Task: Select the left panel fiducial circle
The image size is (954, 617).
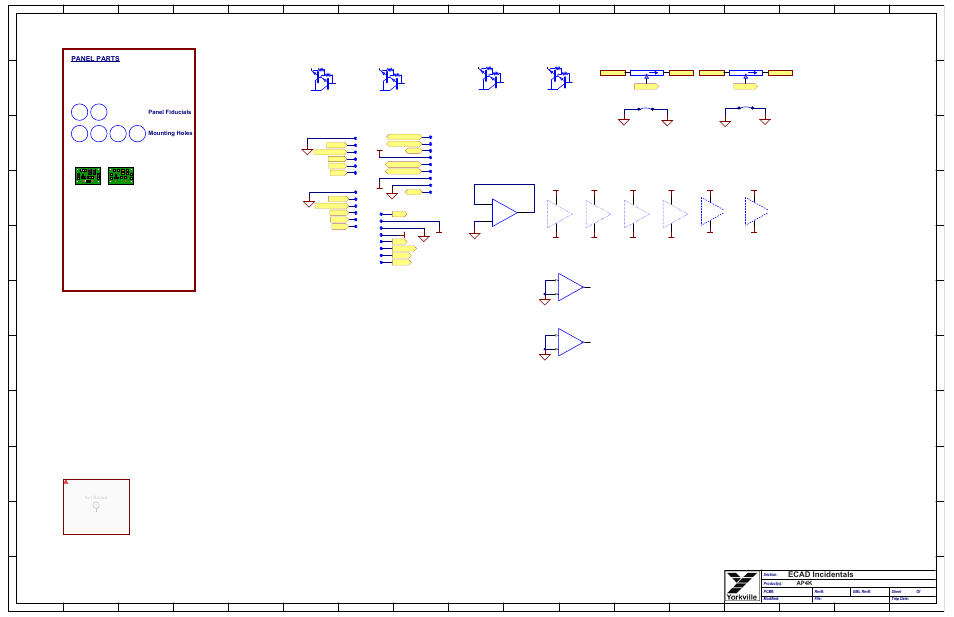Action: click(80, 112)
